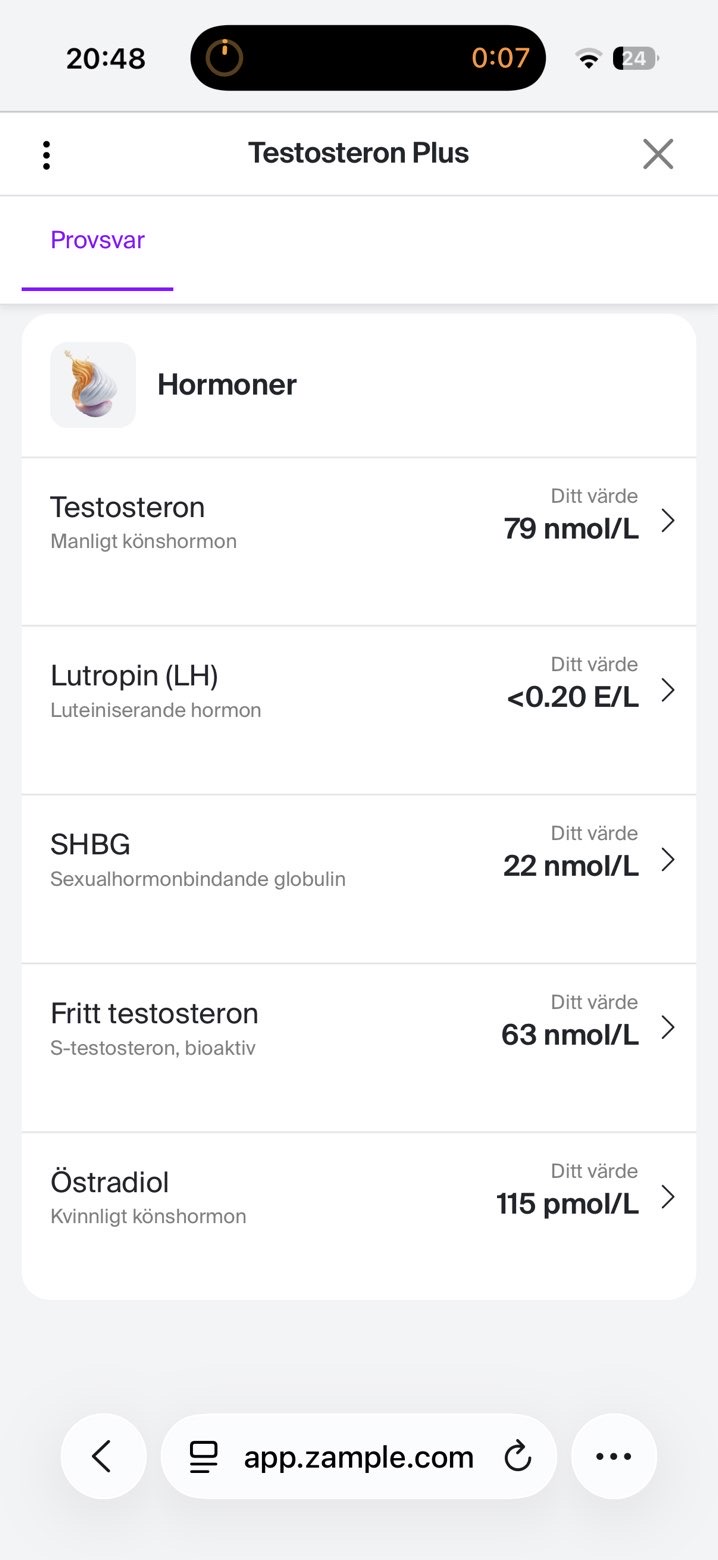The width and height of the screenshot is (718, 1560).
Task: Select the Provsvar tab
Action: pyautogui.click(x=98, y=240)
